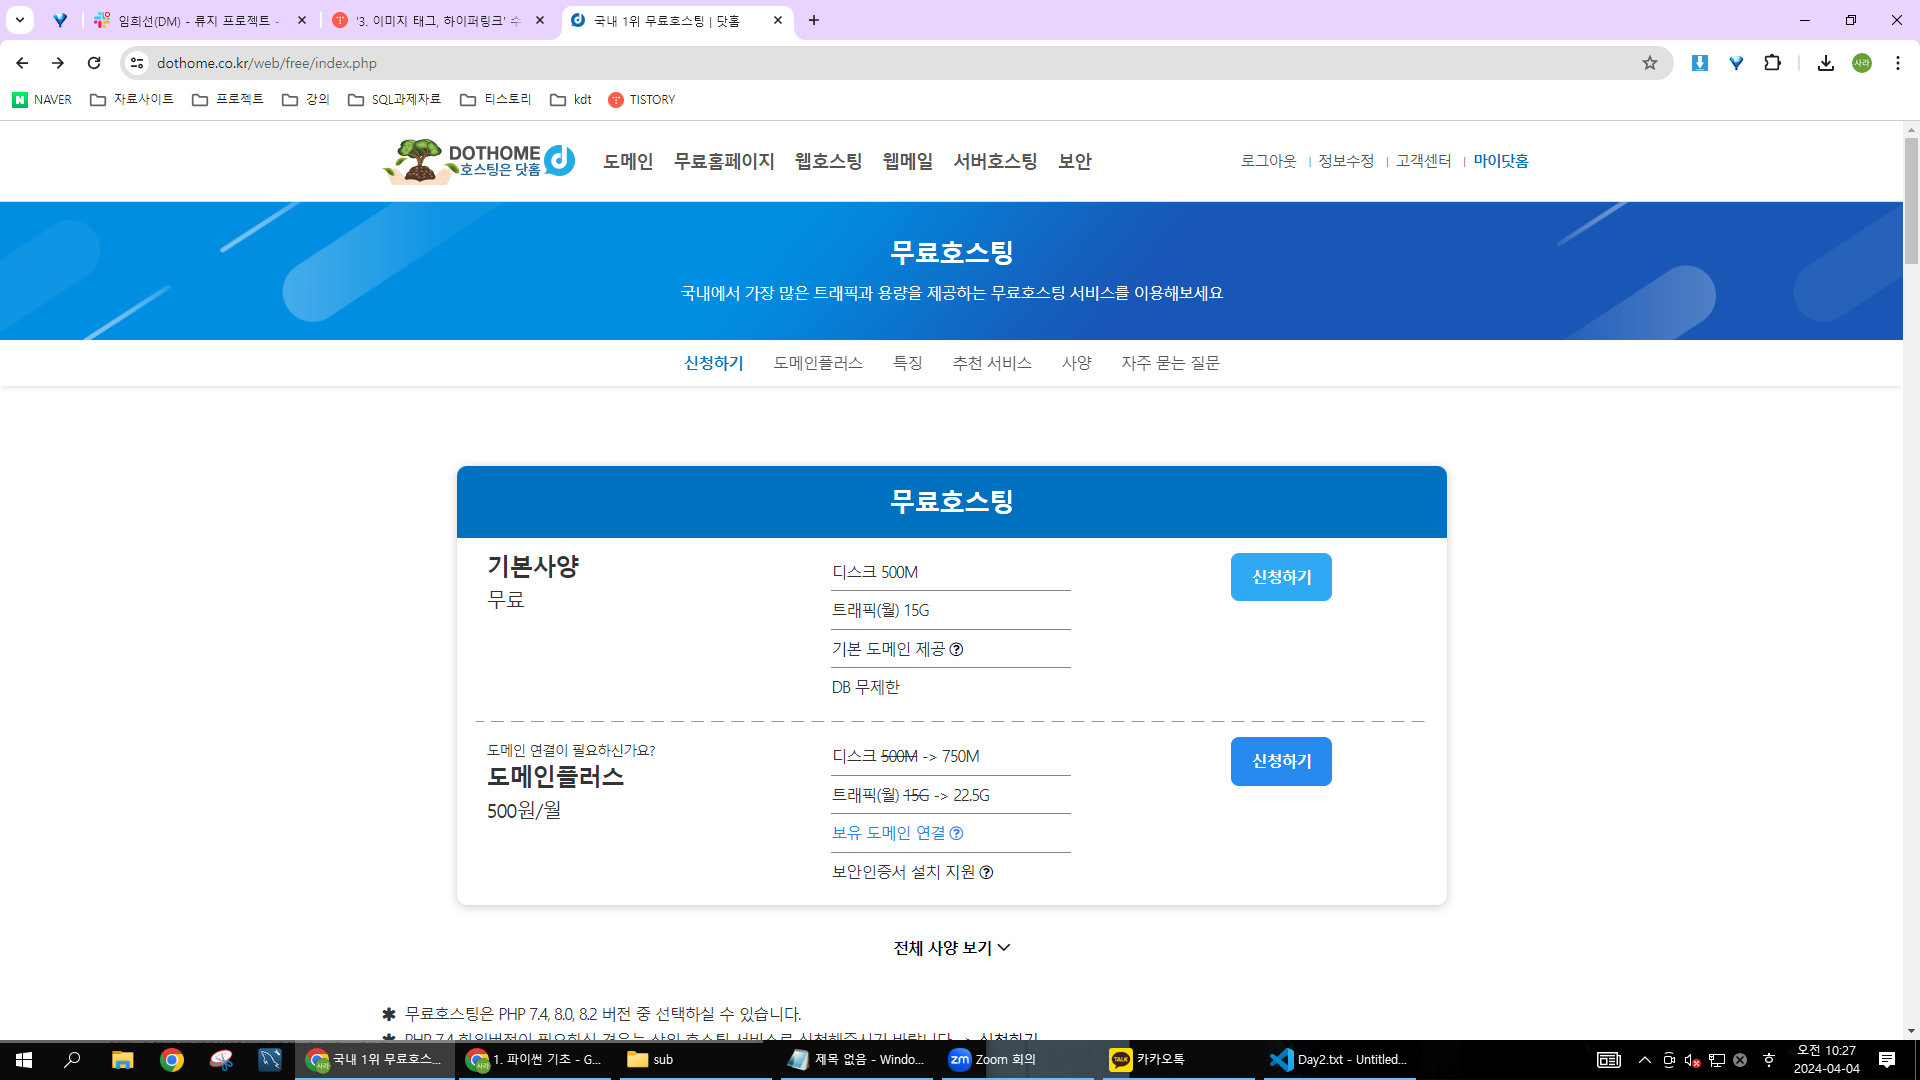1920x1080 pixels.
Task: Click the help icon next to 보안인증서 설치 지원
Action: coord(986,873)
